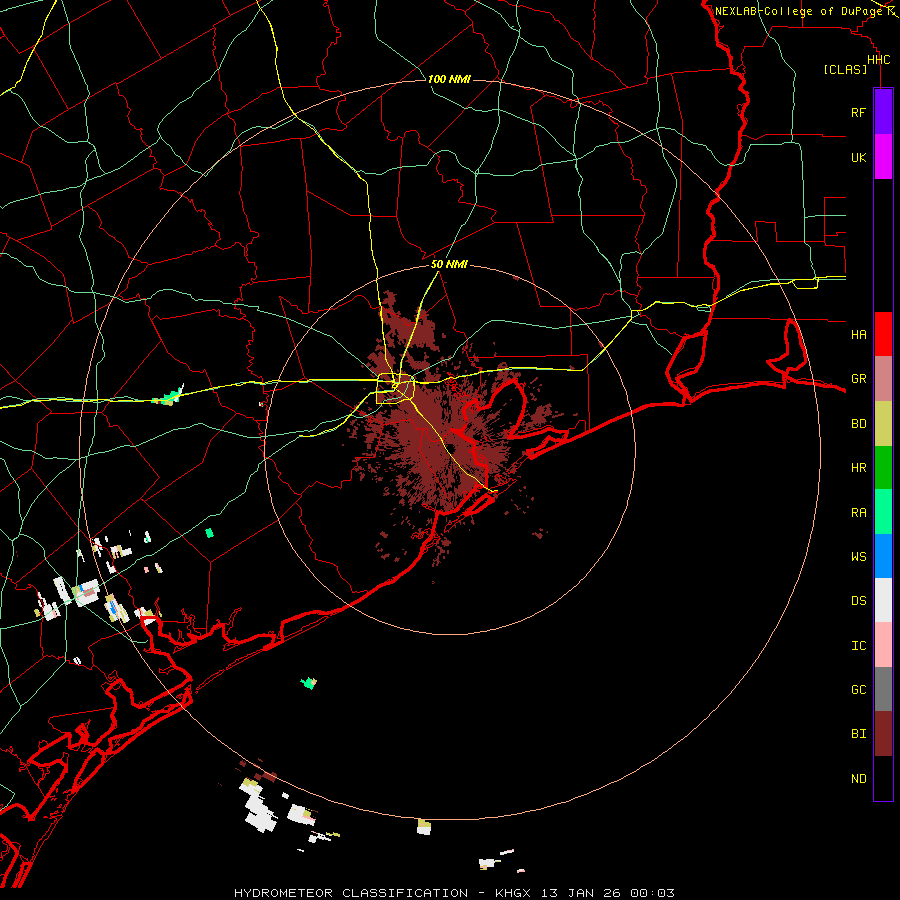Click the DS white legend swatch

pos(883,600)
